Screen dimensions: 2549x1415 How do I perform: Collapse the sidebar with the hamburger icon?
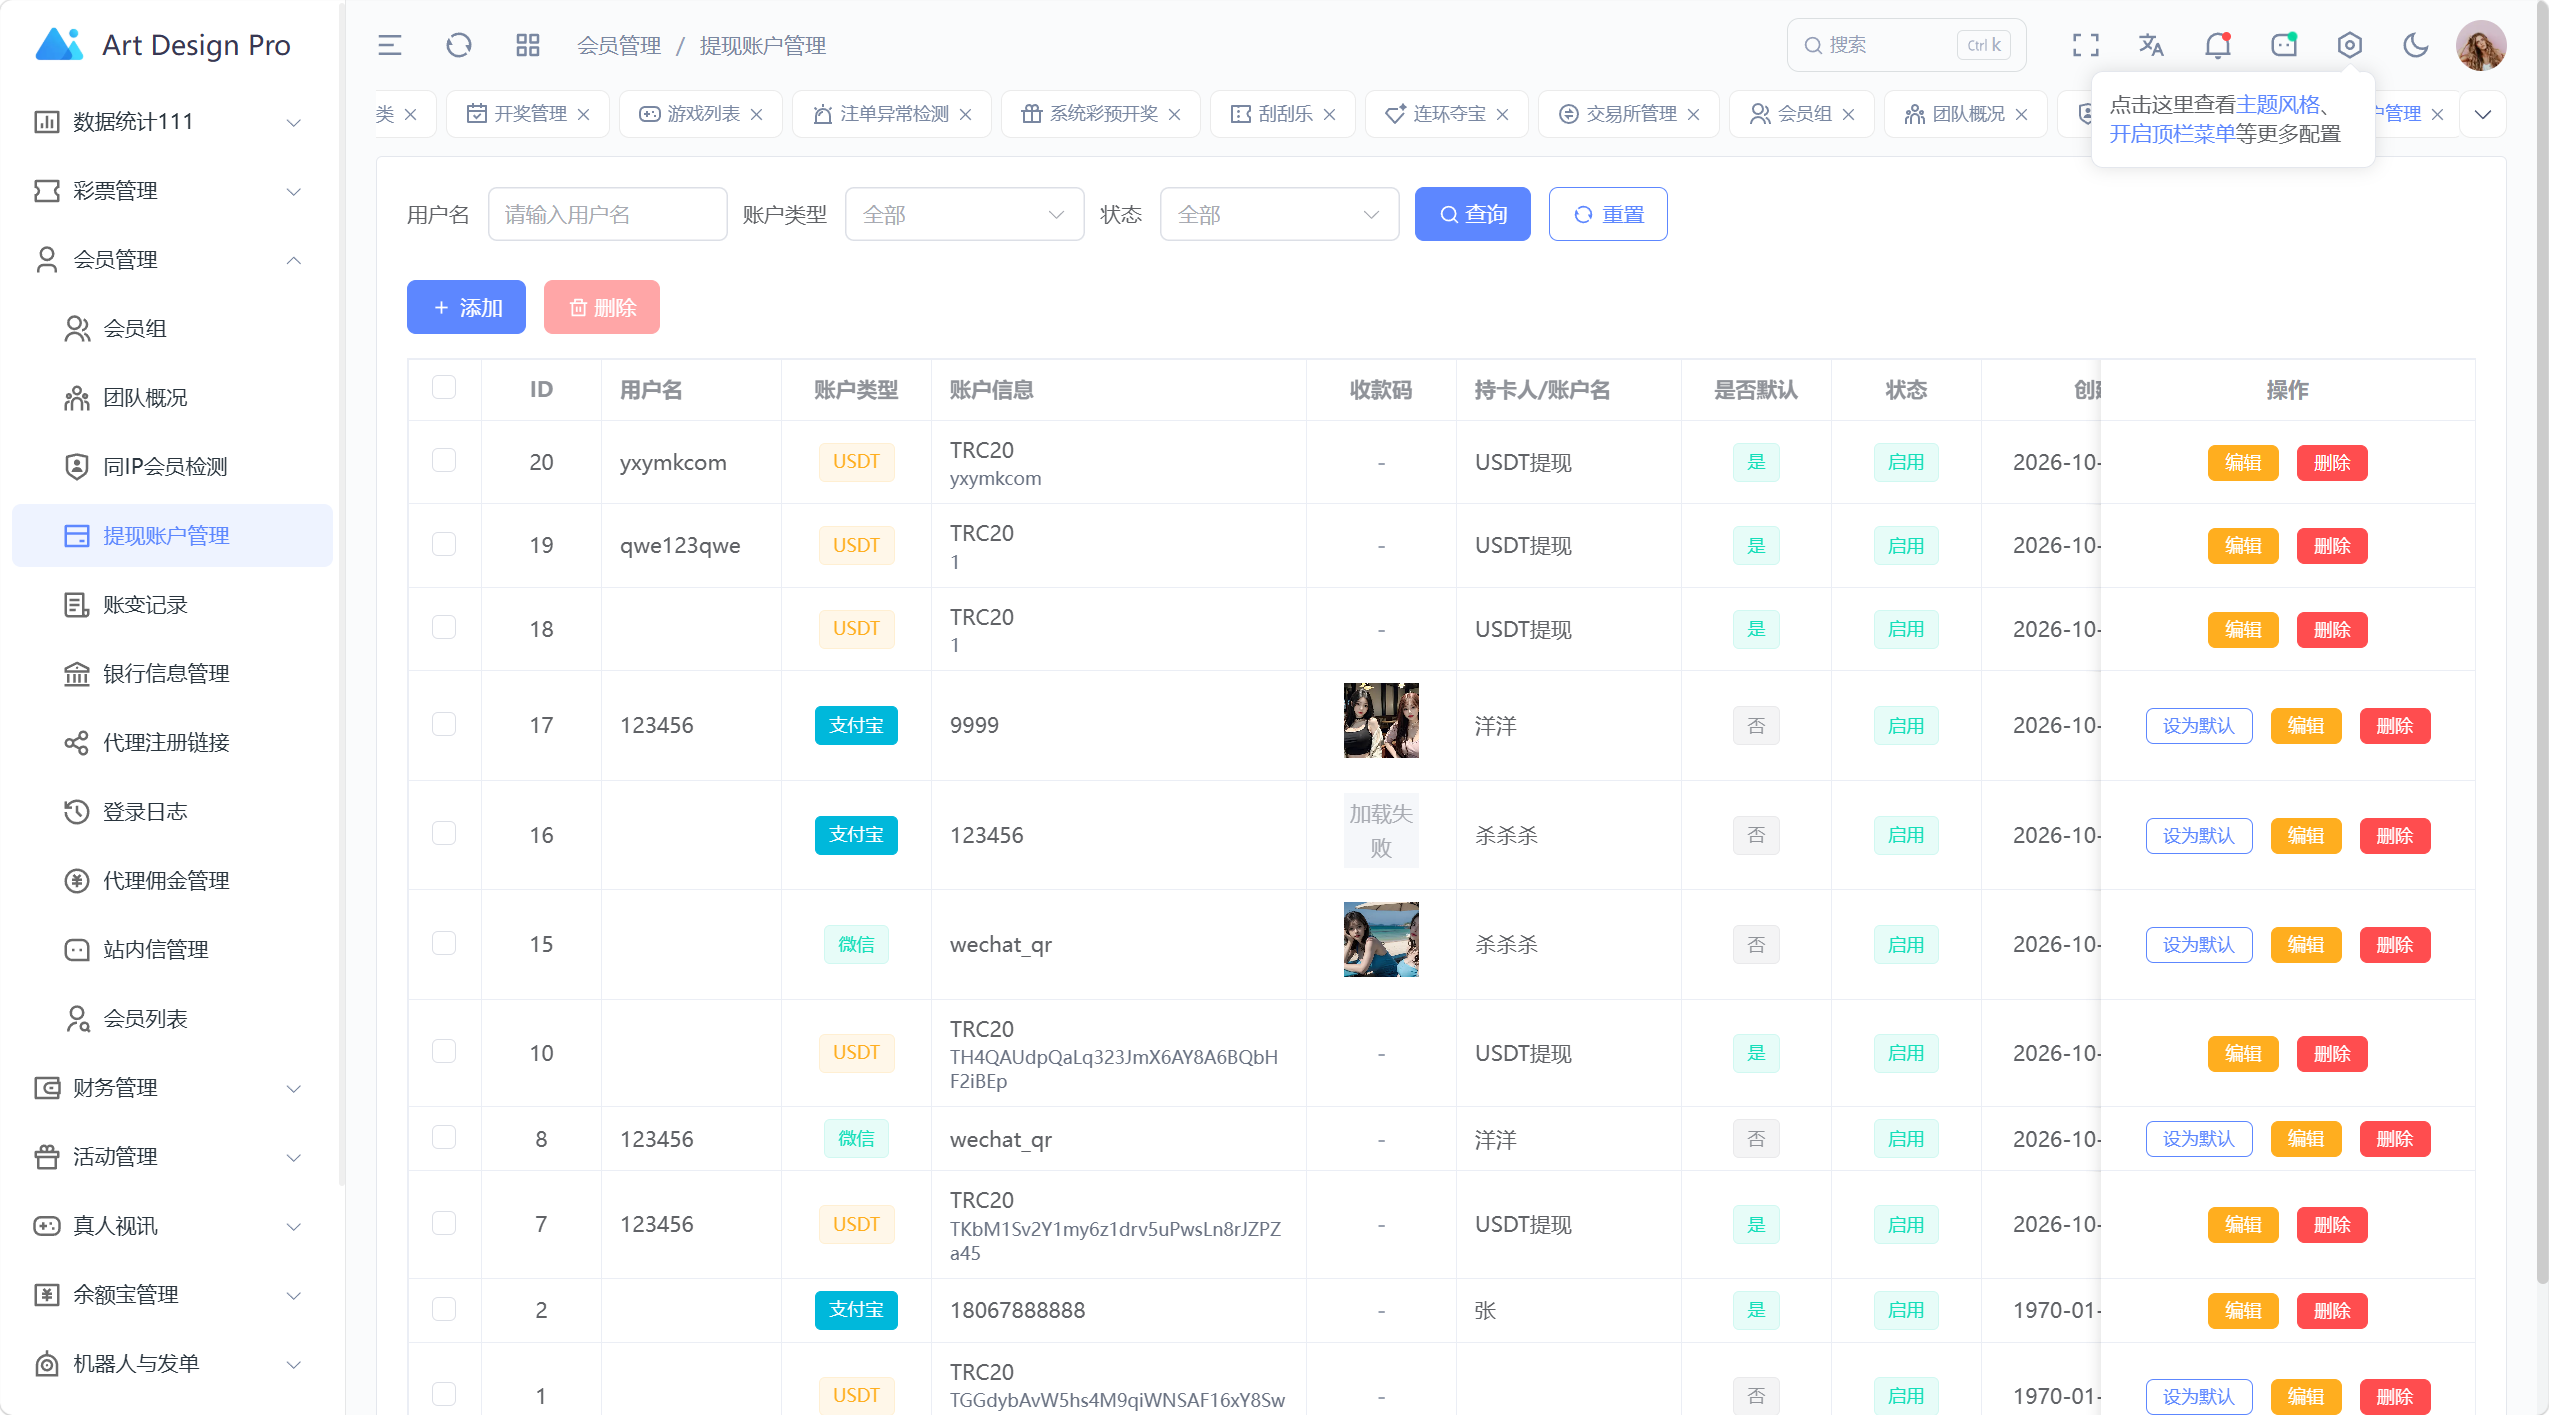[x=389, y=45]
